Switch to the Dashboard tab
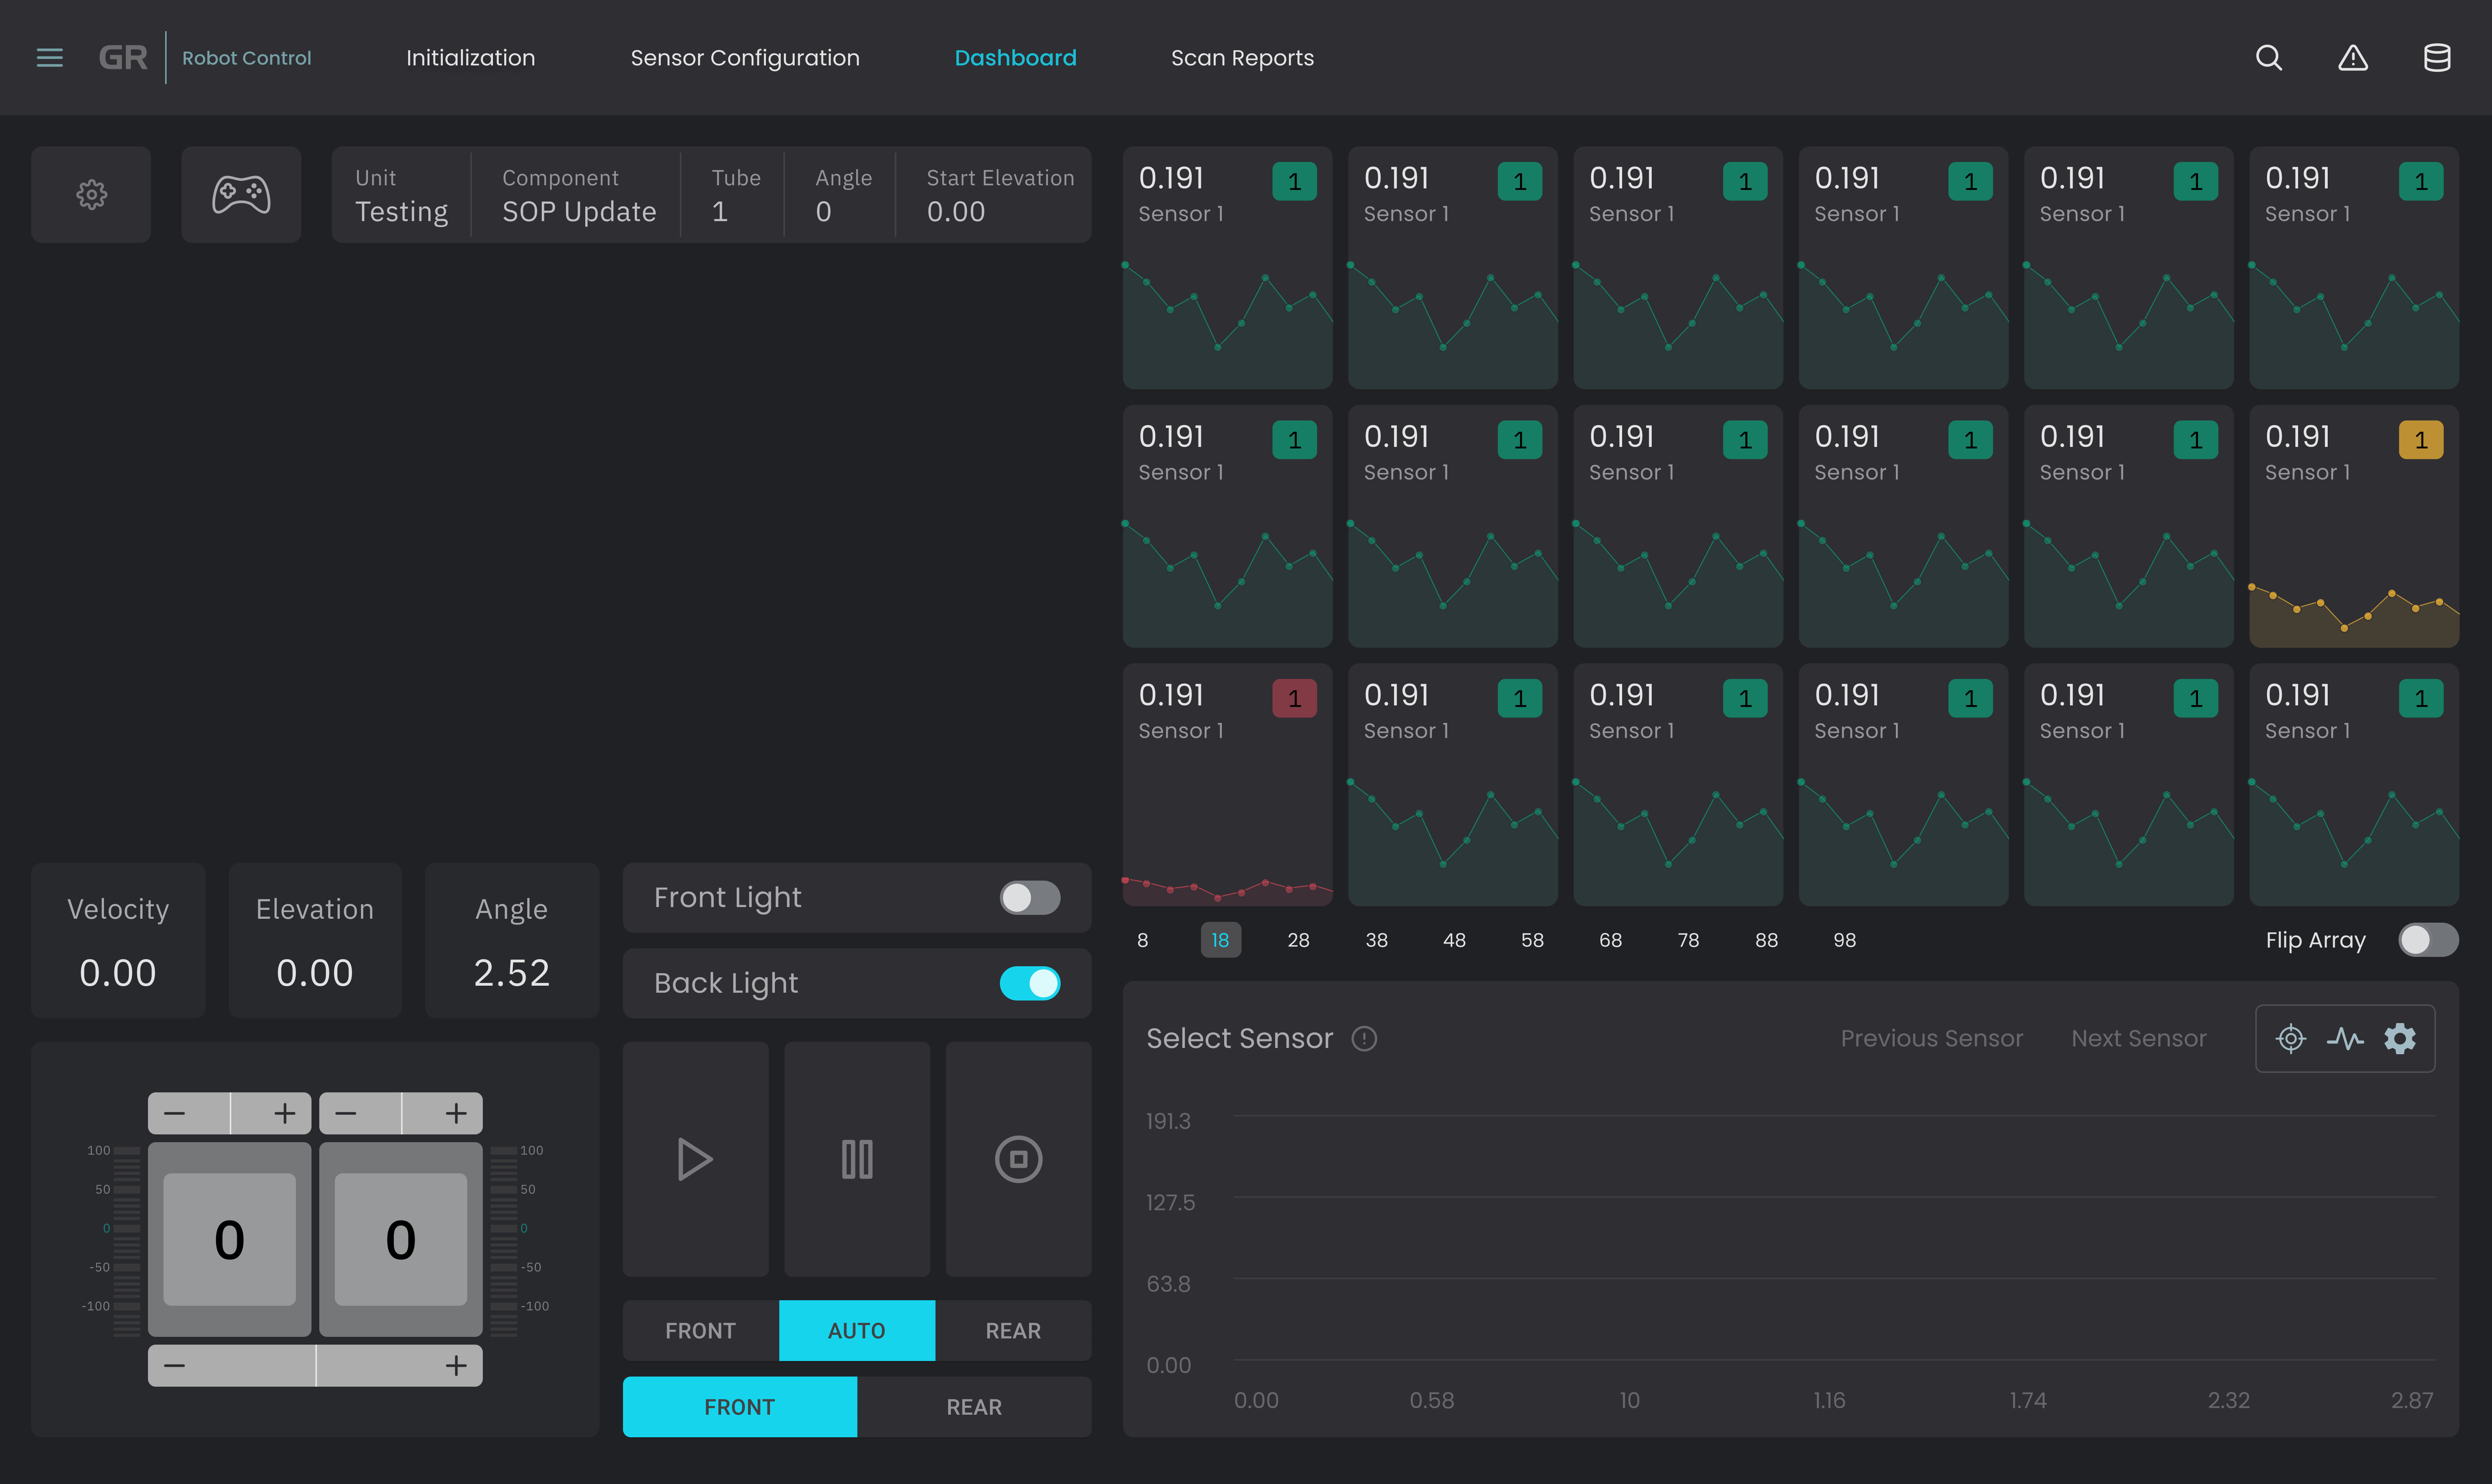 pos(1015,58)
